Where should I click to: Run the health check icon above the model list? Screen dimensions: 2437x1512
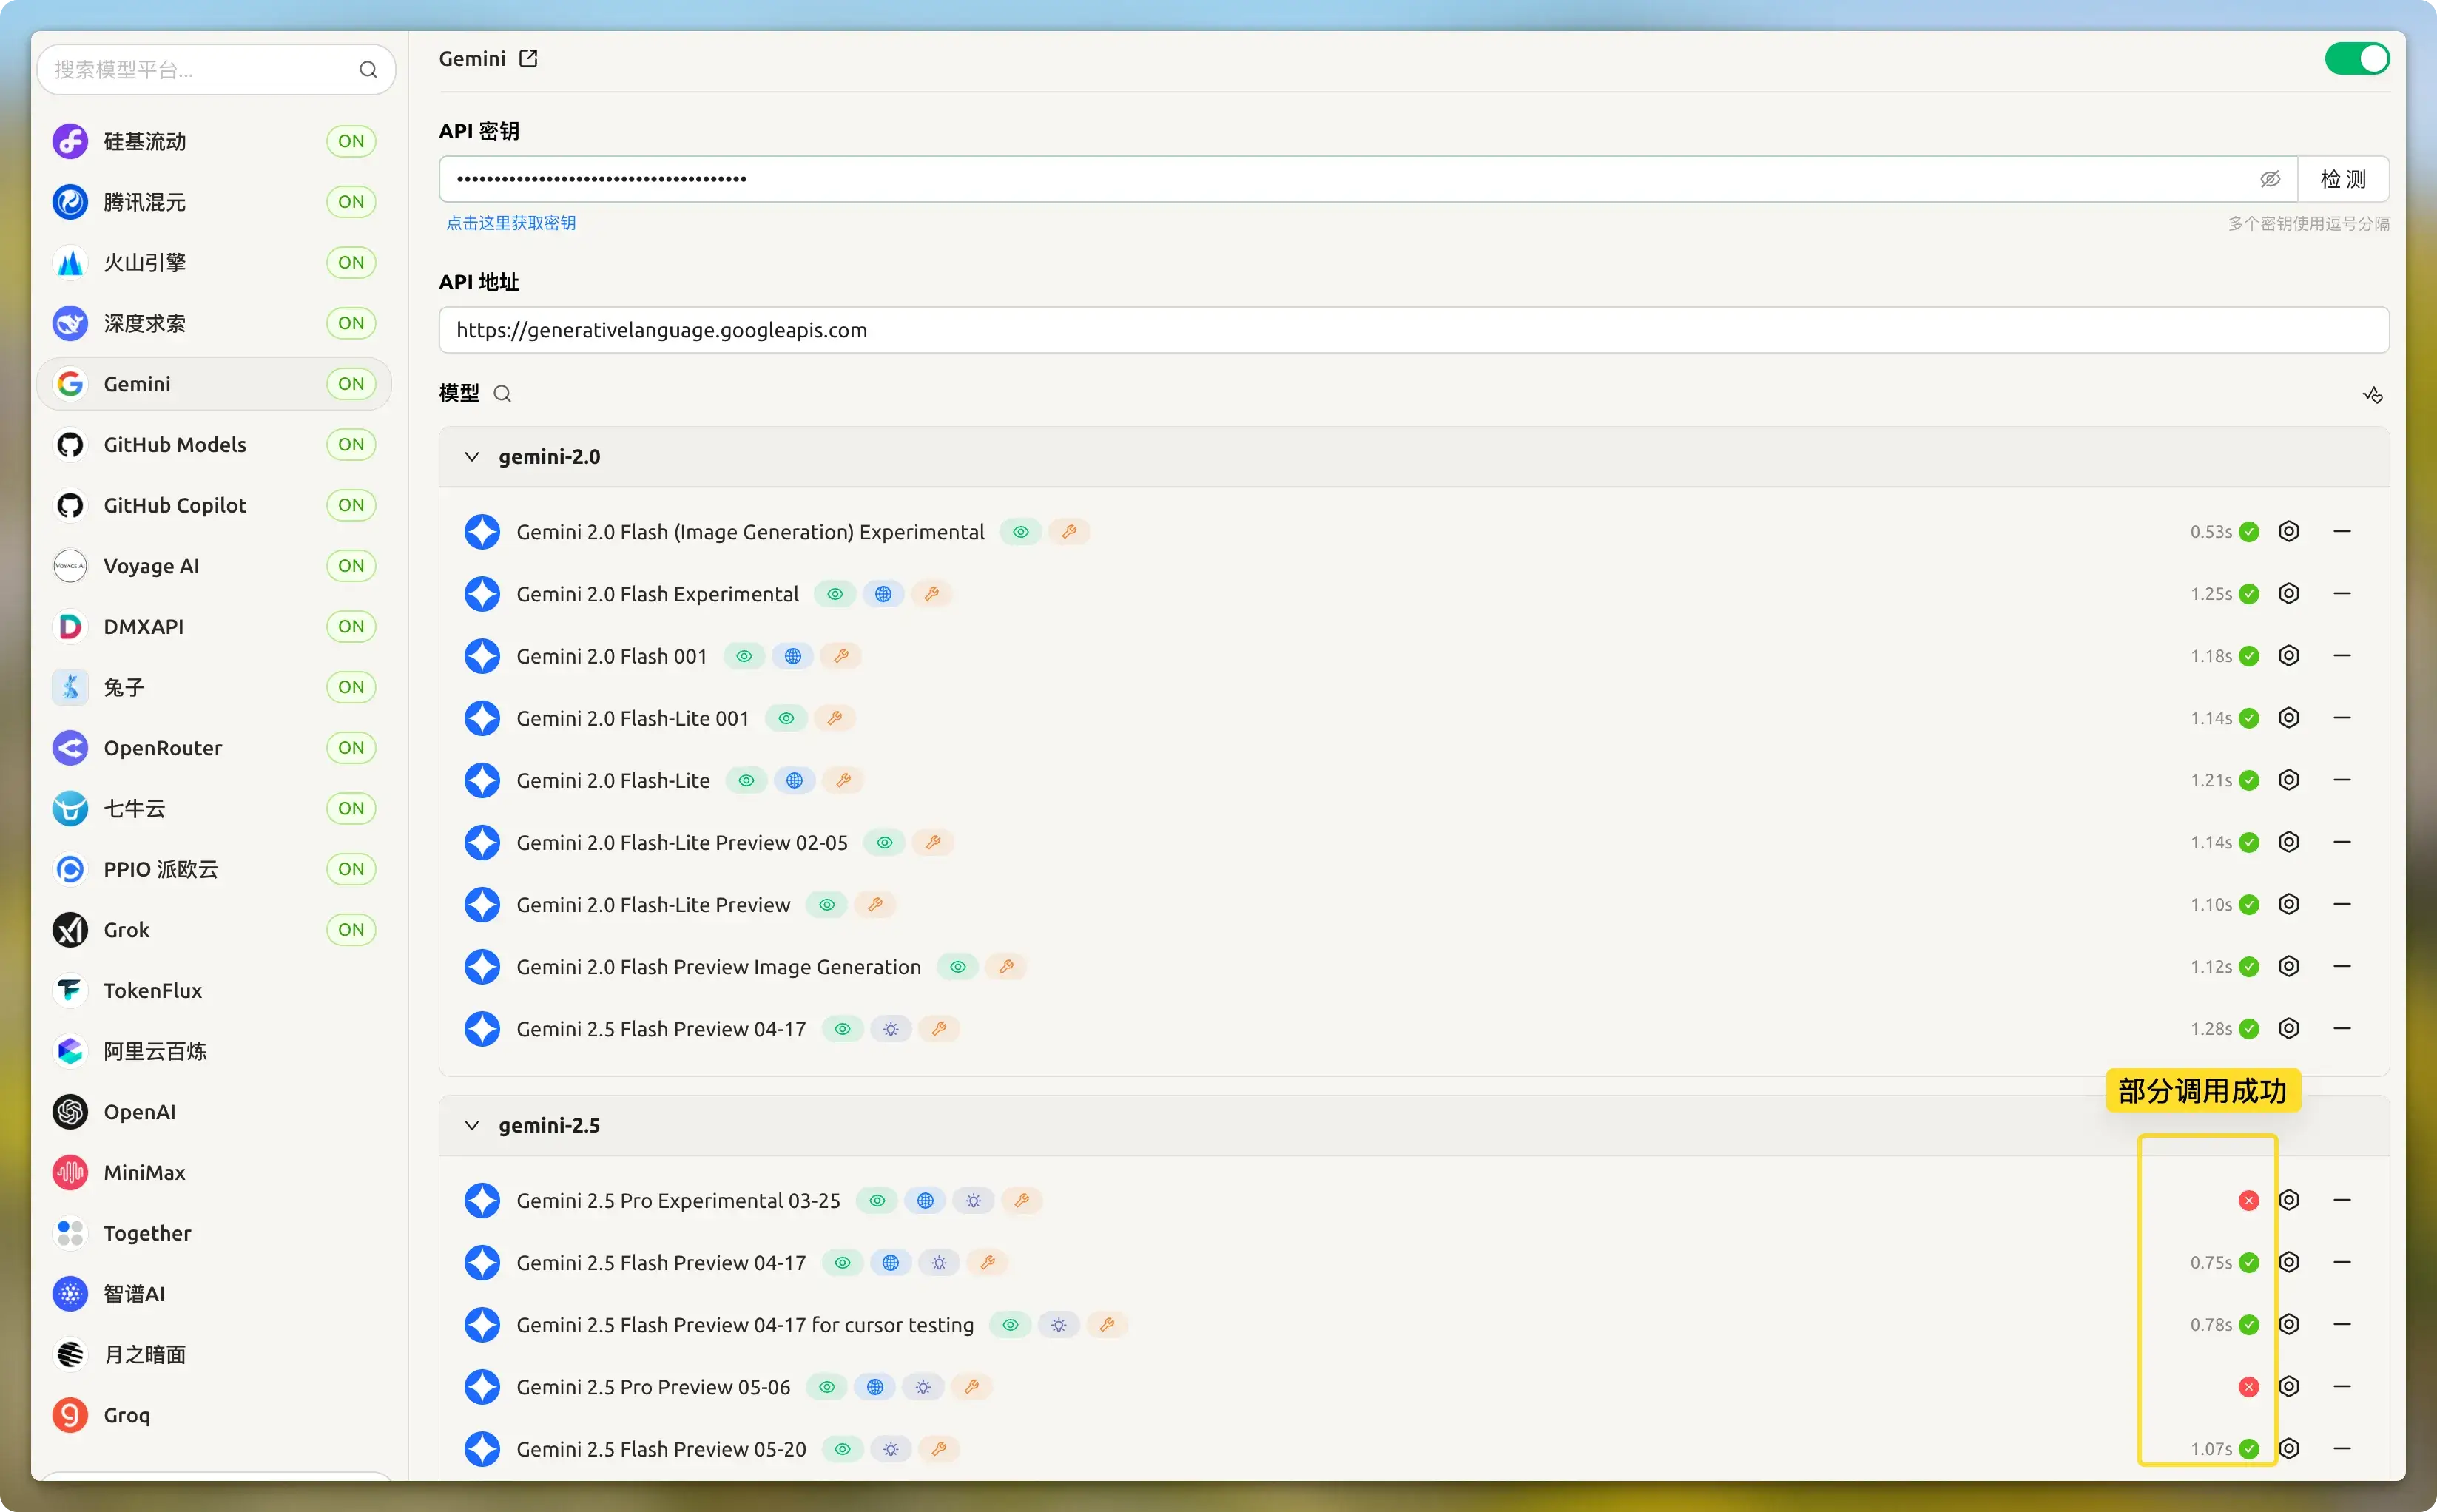pos(2372,394)
